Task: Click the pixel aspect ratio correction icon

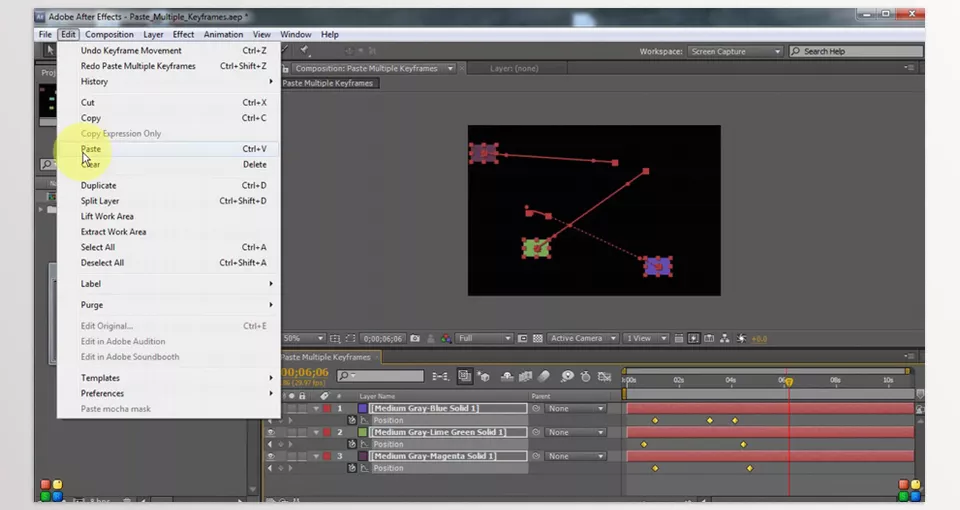Action: pos(679,339)
